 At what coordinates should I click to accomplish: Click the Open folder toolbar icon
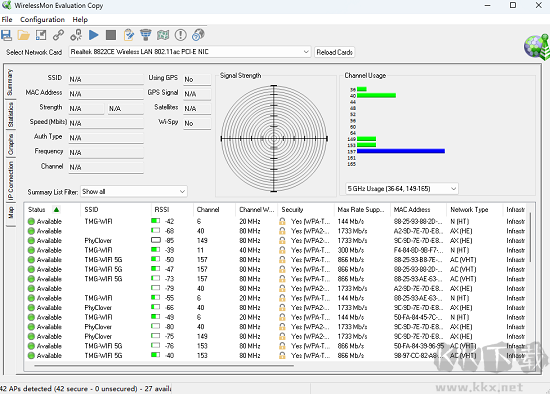[x=24, y=35]
